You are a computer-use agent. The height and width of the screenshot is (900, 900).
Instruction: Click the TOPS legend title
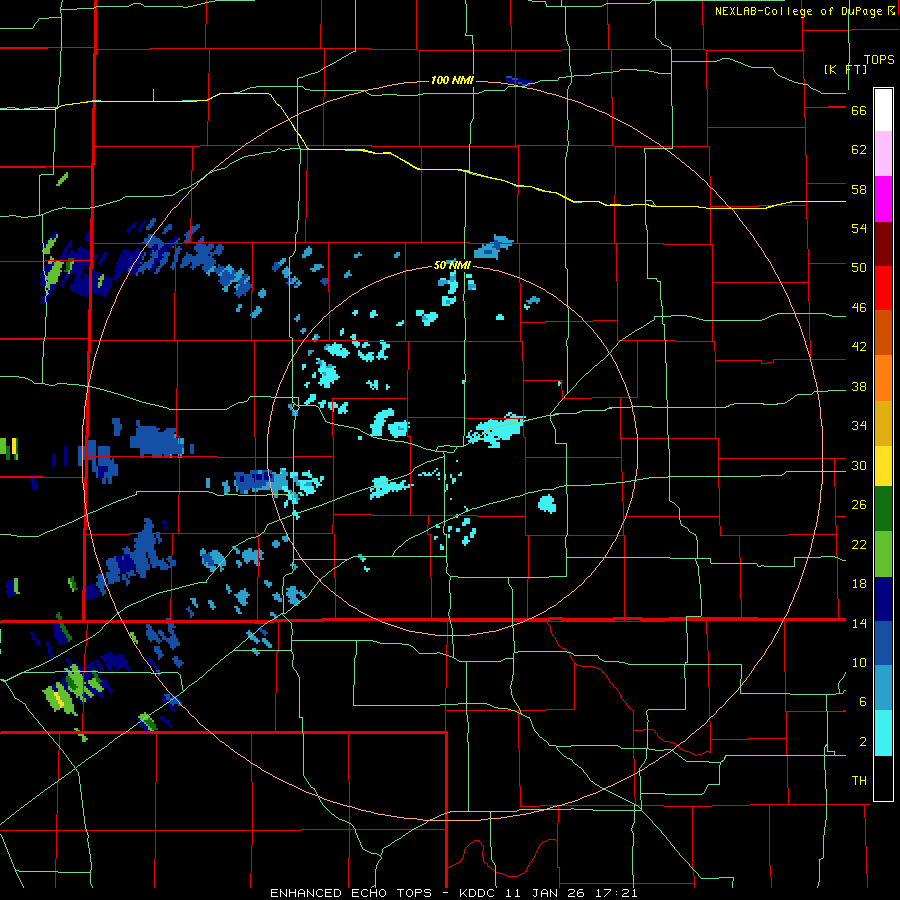click(x=879, y=60)
